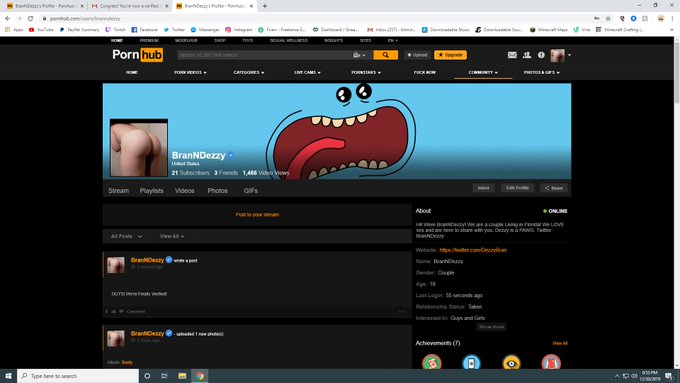Click the Windows 'Type here to search' box
680x383 pixels.
click(78, 376)
